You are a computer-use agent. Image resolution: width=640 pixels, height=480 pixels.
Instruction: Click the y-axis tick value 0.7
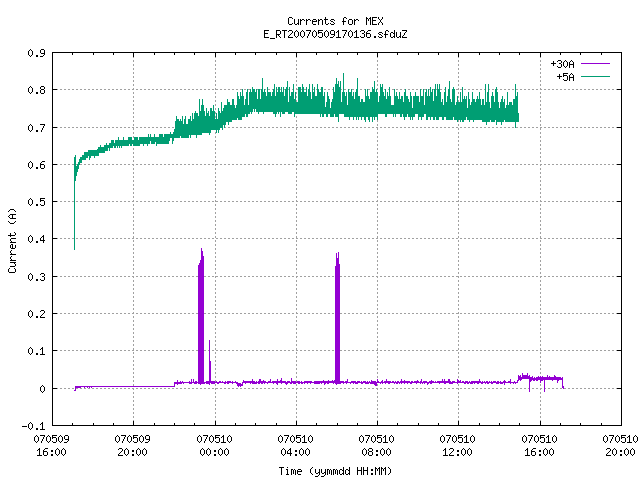click(36, 128)
